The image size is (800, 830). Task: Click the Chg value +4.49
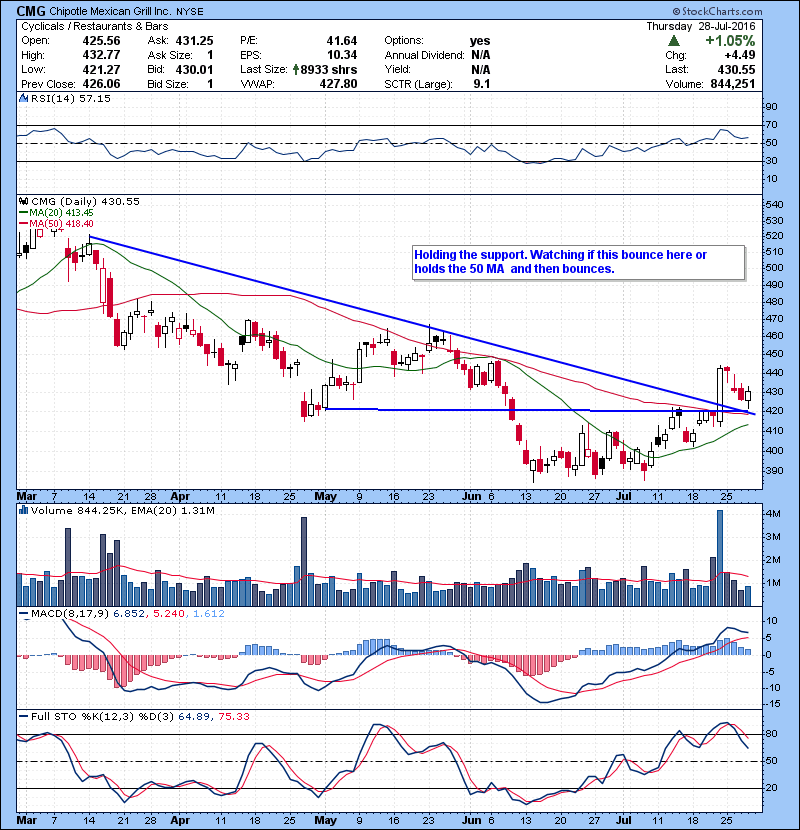point(740,55)
